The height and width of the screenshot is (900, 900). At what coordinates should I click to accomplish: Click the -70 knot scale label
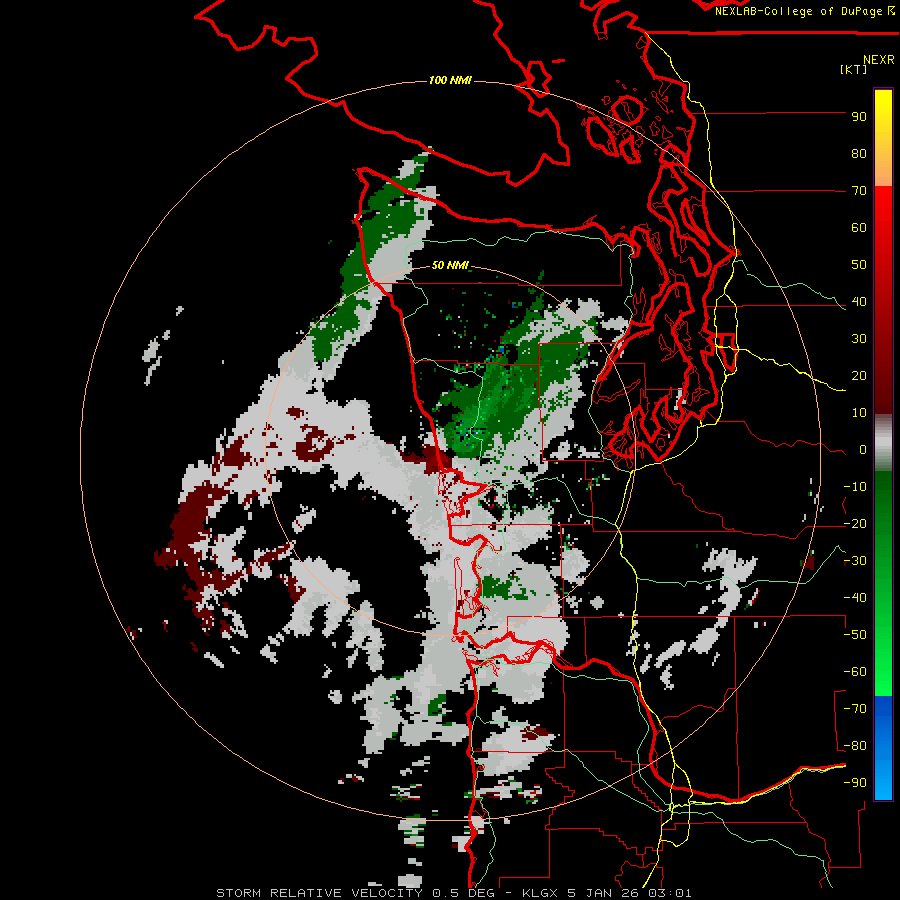855,709
